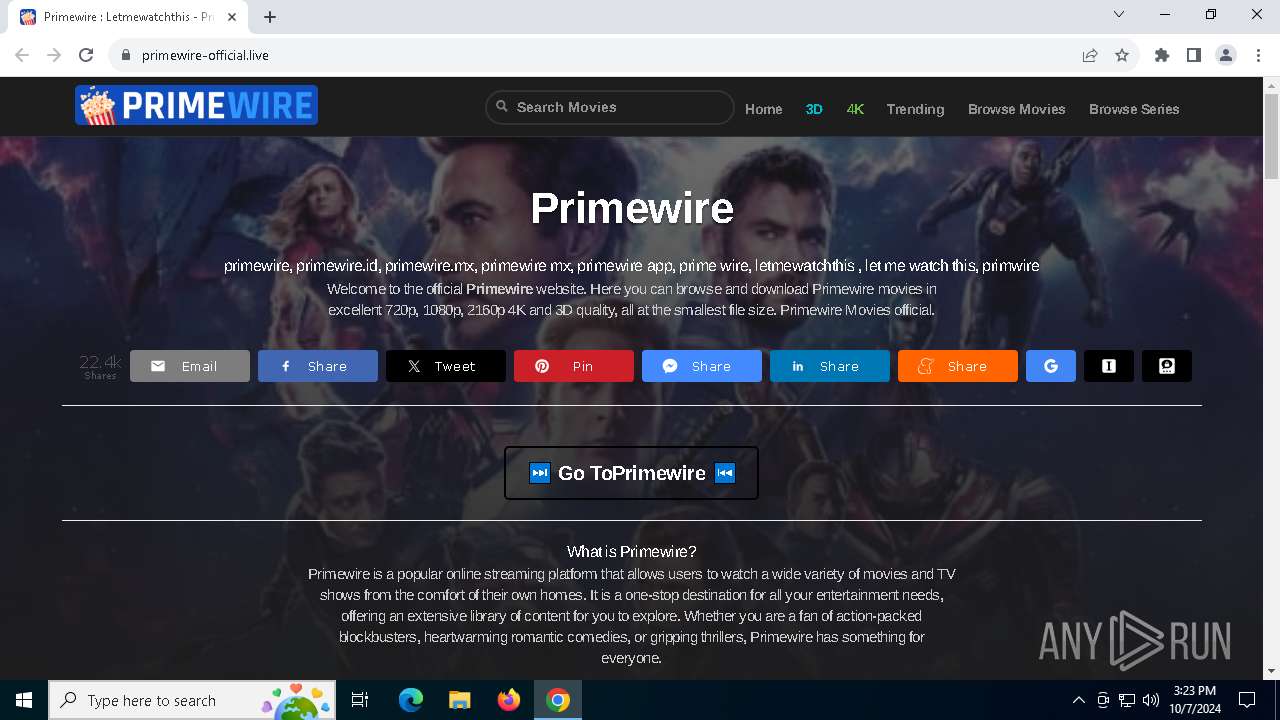1280x720 pixels.
Task: Click the Google share icon
Action: coord(1051,366)
